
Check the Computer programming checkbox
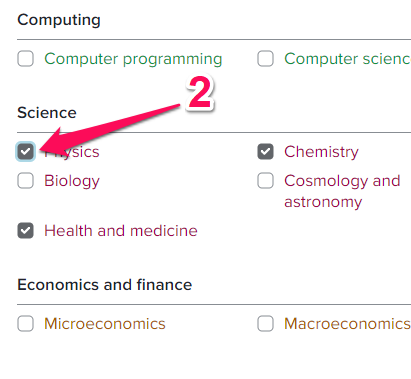tap(25, 59)
